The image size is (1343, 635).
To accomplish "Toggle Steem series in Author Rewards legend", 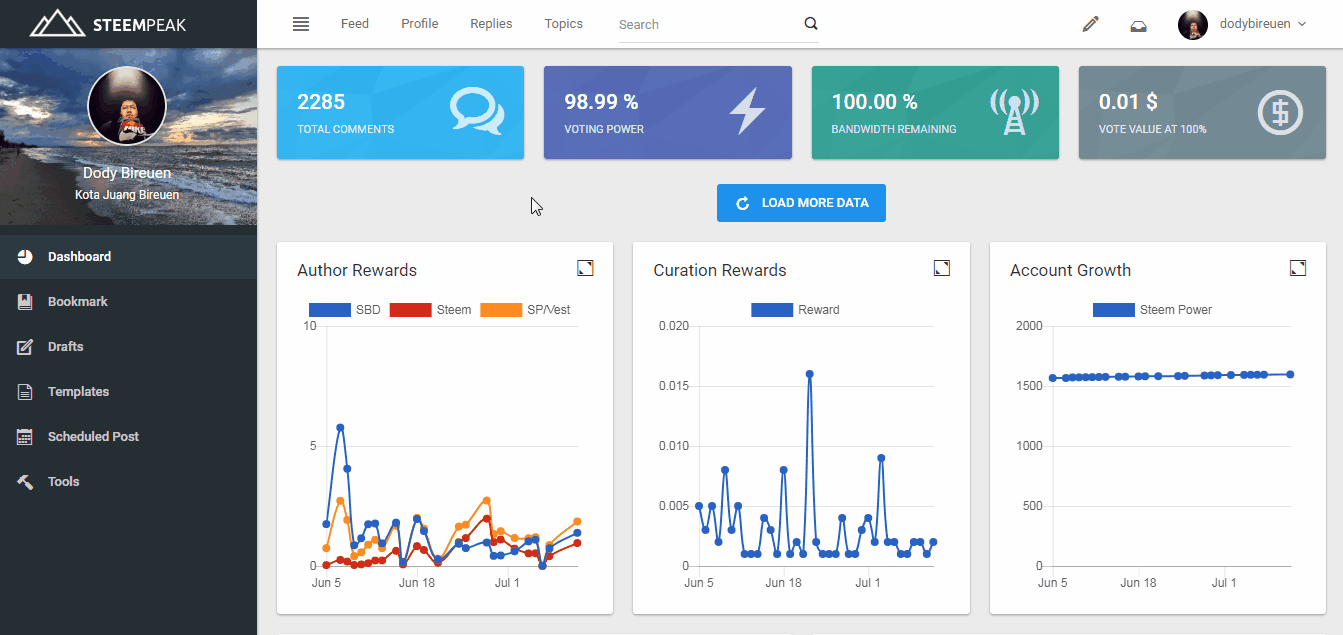I will pyautogui.click(x=430, y=310).
